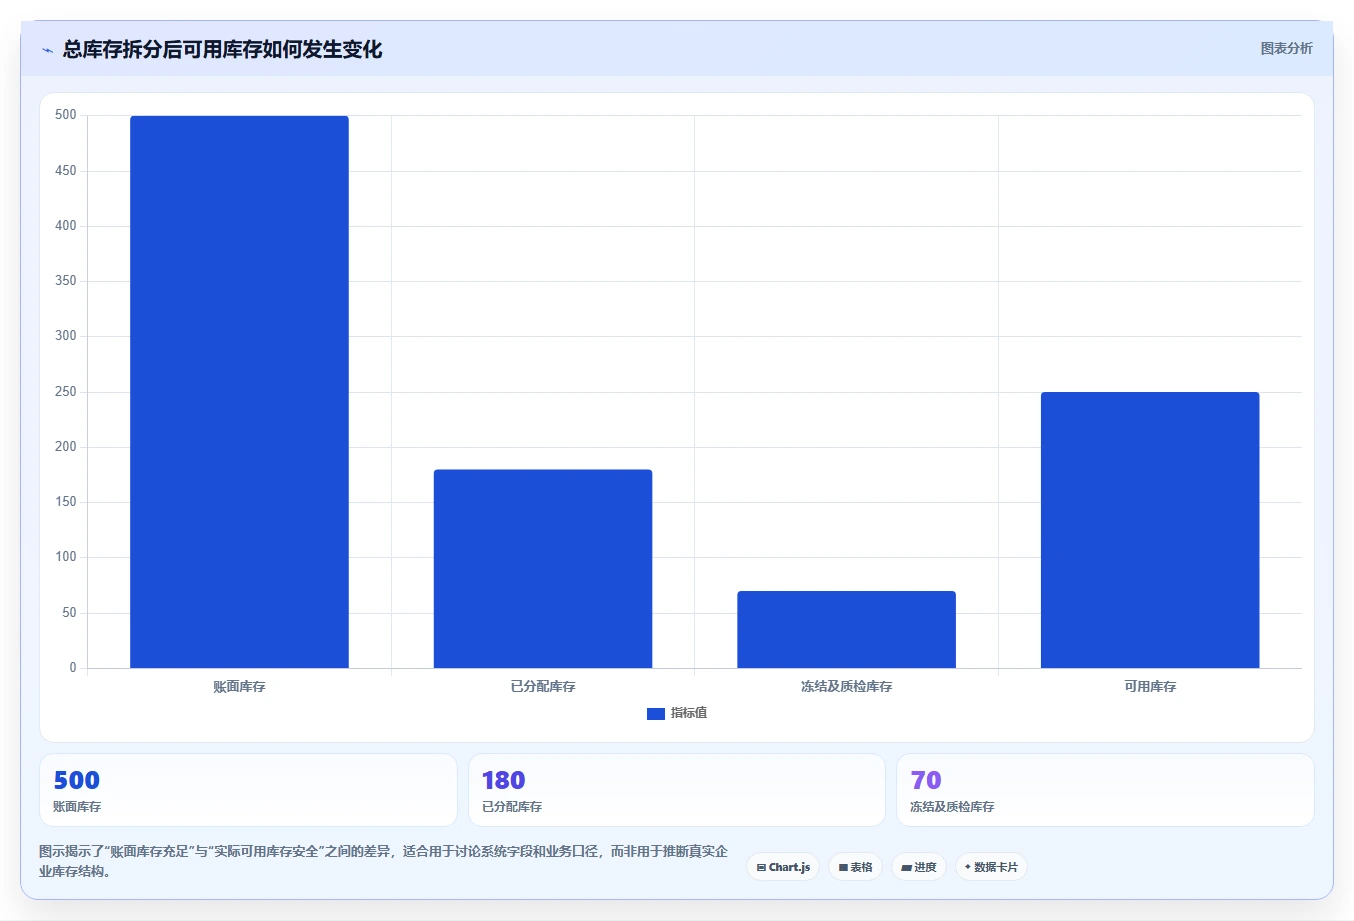Click the 100 y-axis tick label
This screenshot has width=1354, height=921.
[66, 557]
